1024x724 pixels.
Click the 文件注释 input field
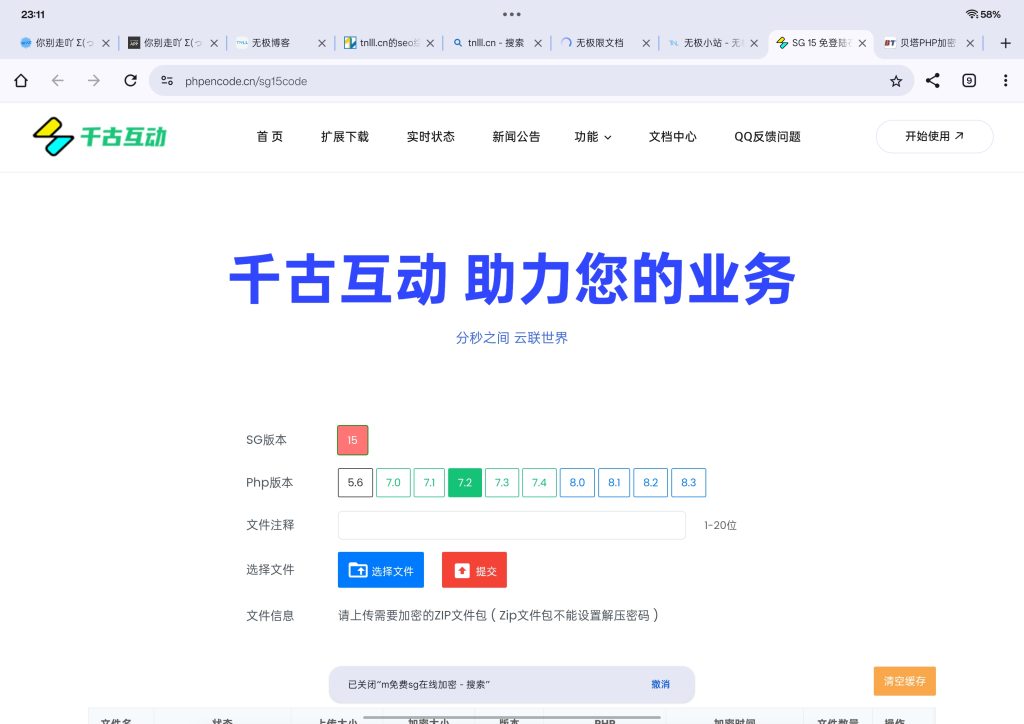click(x=511, y=525)
